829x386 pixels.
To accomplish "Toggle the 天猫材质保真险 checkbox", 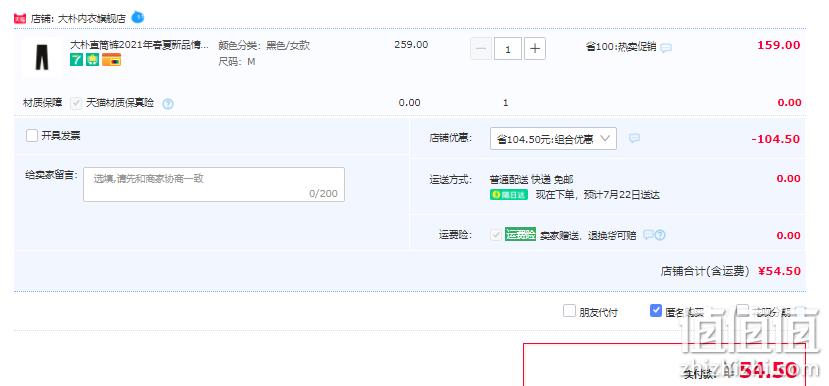I will point(76,103).
